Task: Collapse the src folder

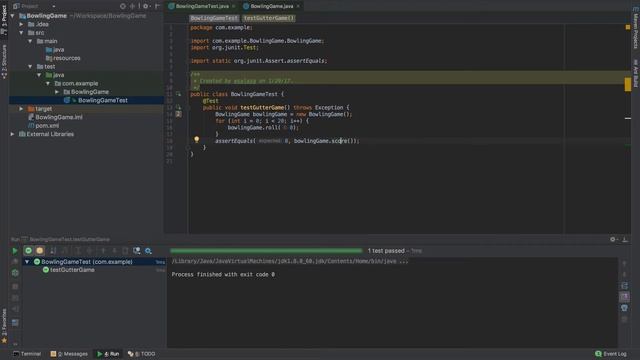Action: pyautogui.click(x=21, y=33)
